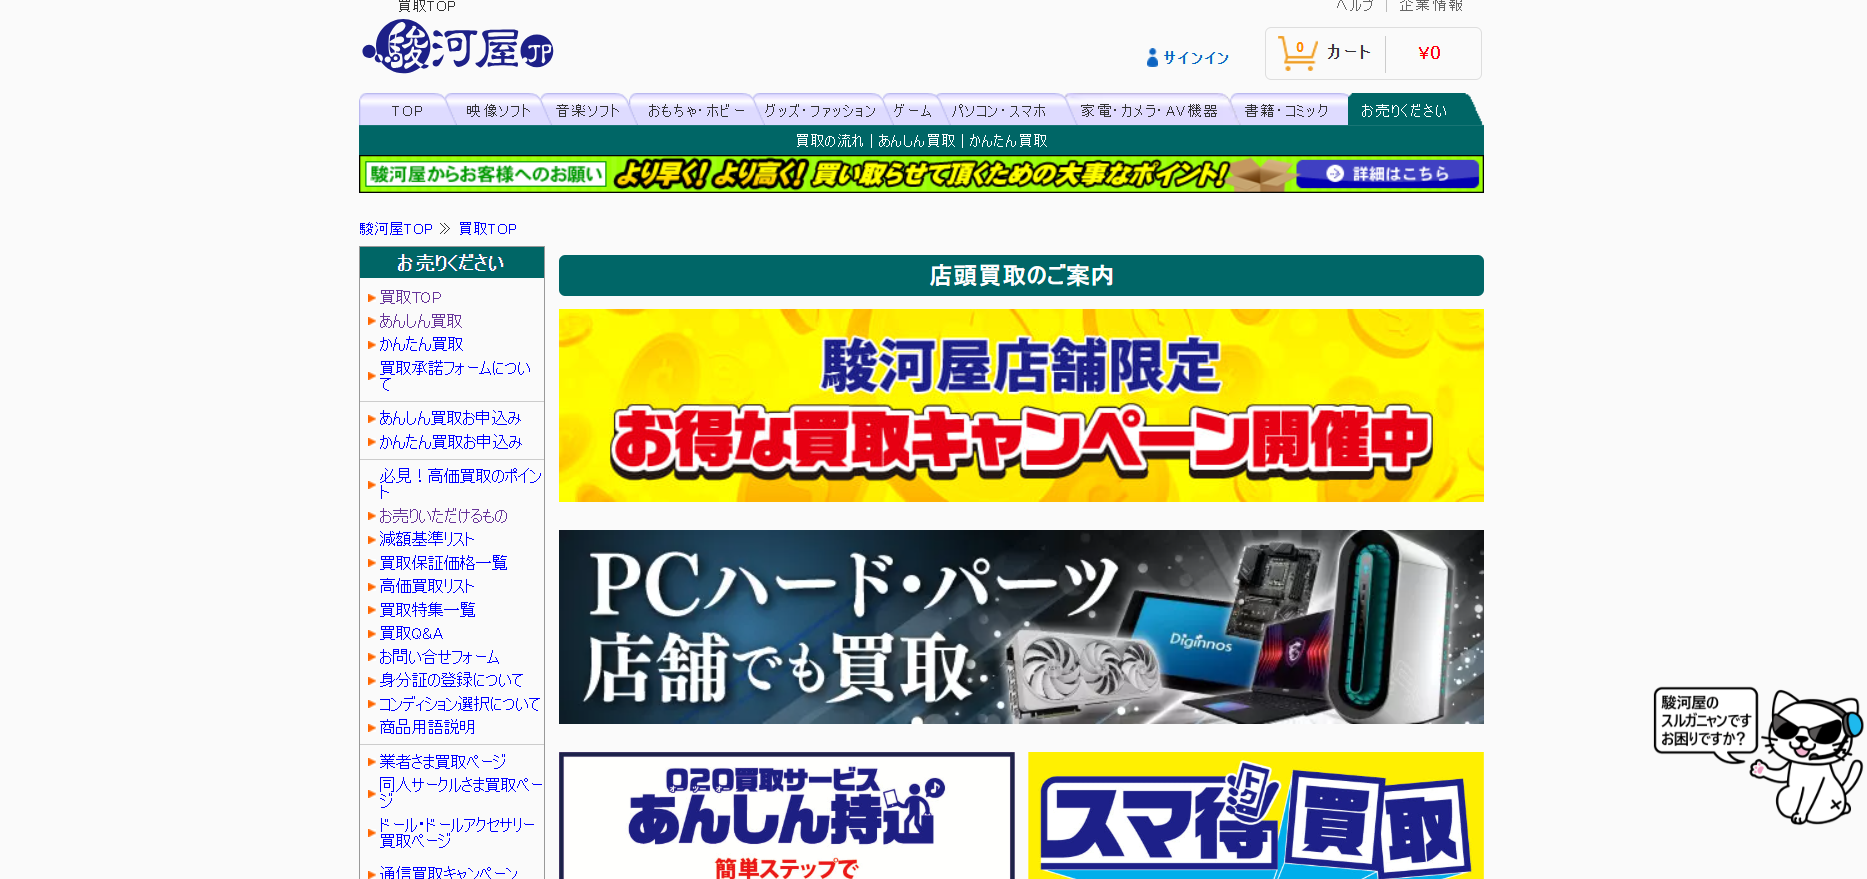This screenshot has height=879, width=1867.
Task: Click the カート label
Action: pyautogui.click(x=1348, y=53)
